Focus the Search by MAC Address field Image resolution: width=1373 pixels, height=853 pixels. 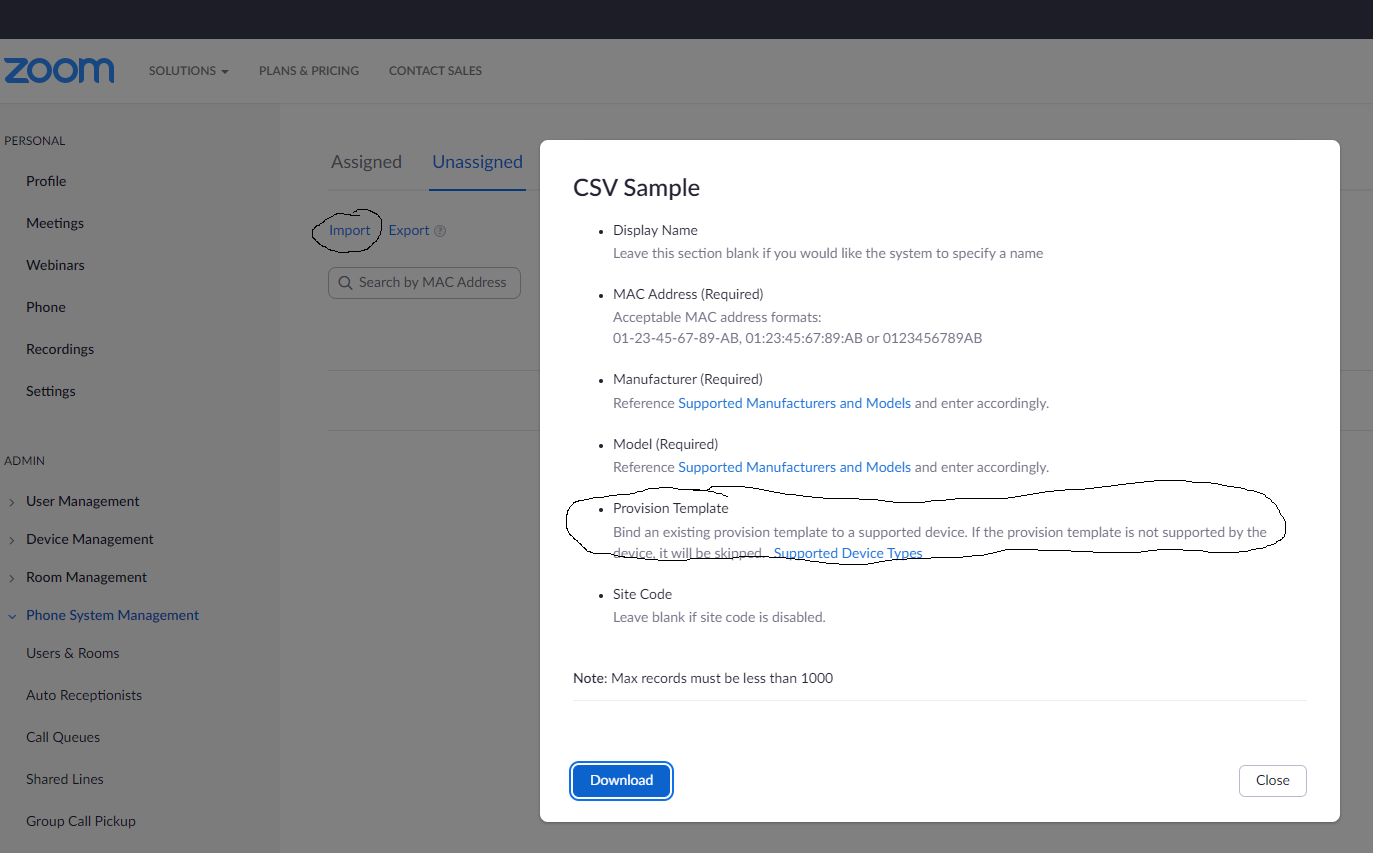tap(424, 283)
